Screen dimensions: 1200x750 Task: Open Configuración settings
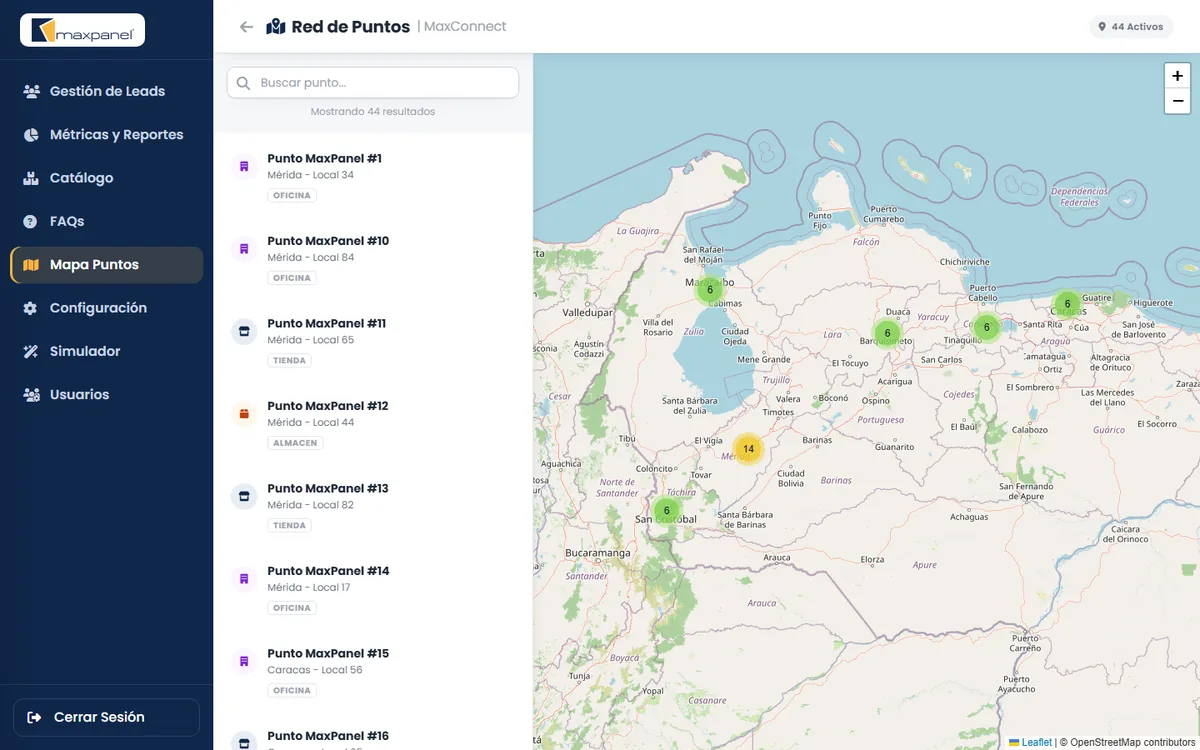(x=106, y=308)
